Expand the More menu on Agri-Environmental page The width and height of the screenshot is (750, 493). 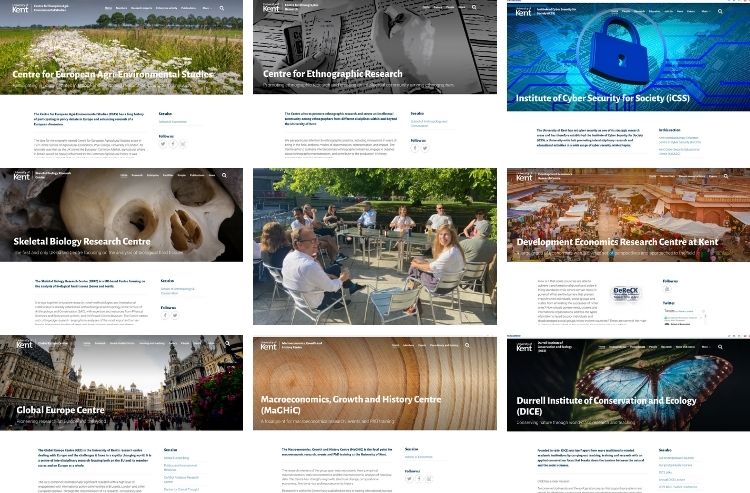pos(206,8)
